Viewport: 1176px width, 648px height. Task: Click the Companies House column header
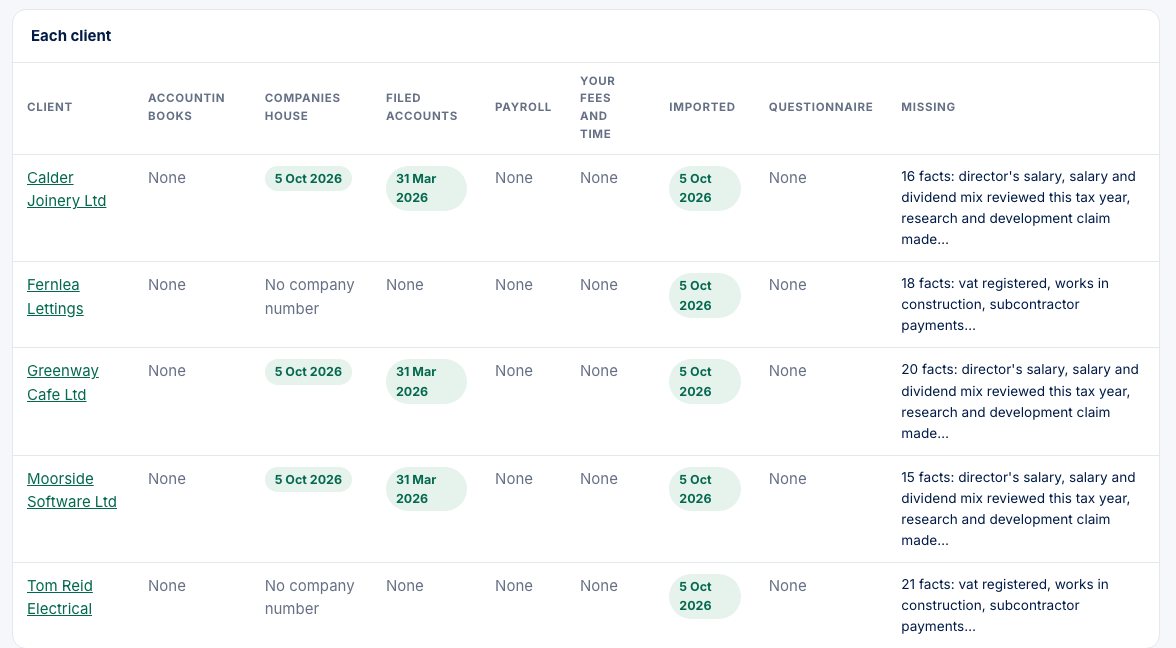[302, 106]
